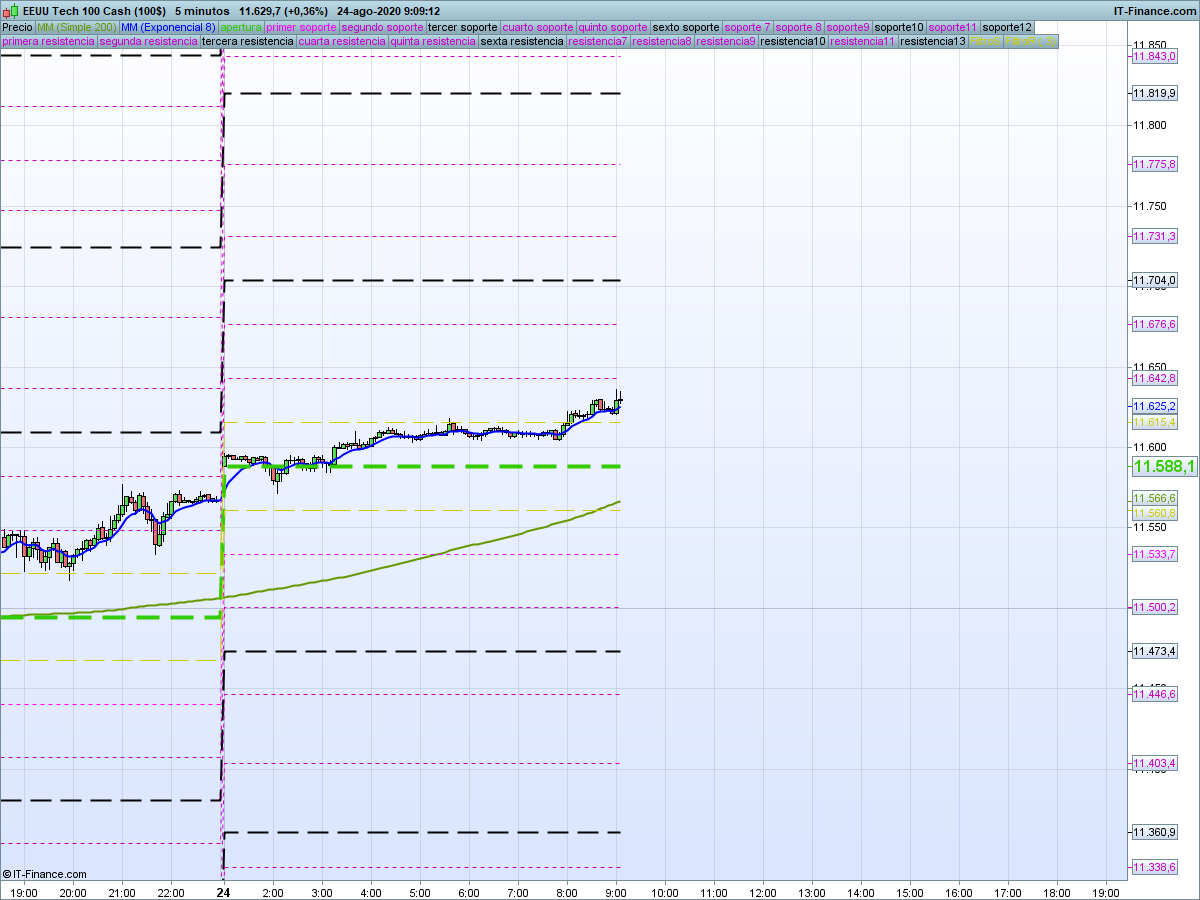Click the 11.625,2 current price label
Screen dimensions: 1200x900
(1154, 406)
